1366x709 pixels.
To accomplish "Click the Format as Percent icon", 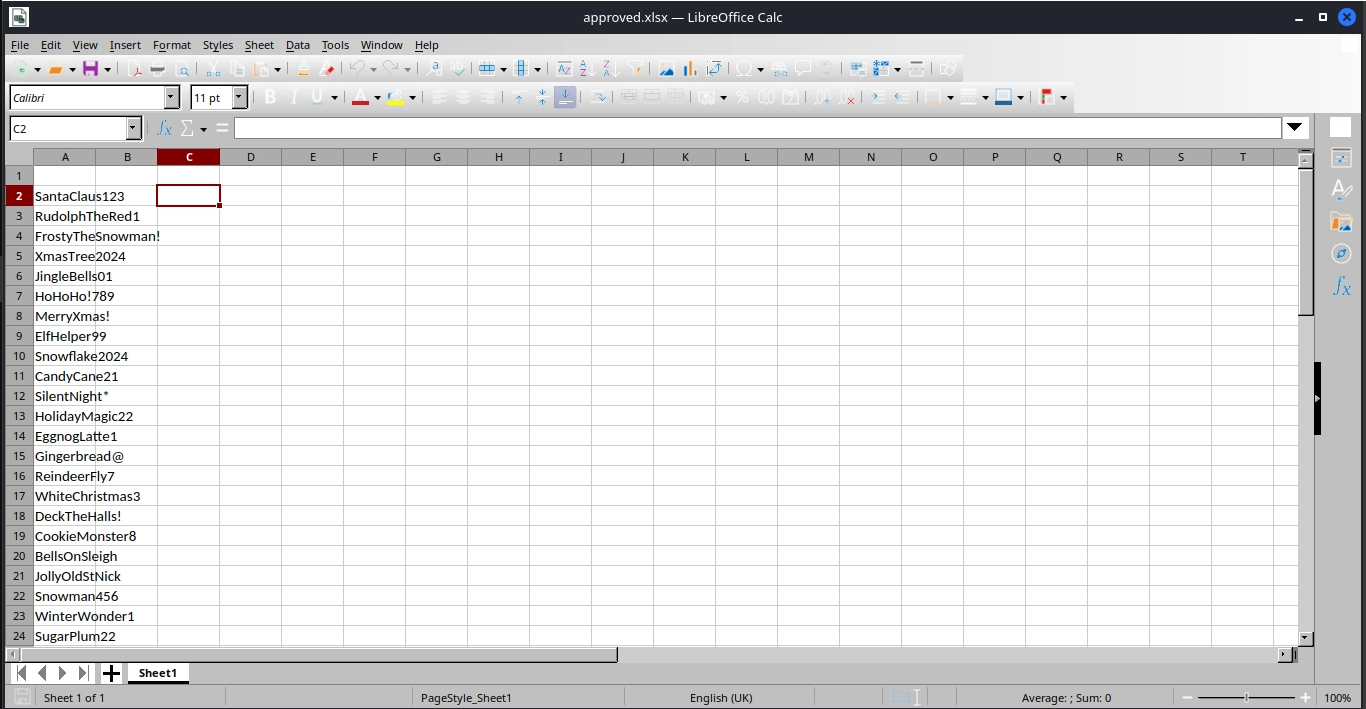I will tap(742, 98).
